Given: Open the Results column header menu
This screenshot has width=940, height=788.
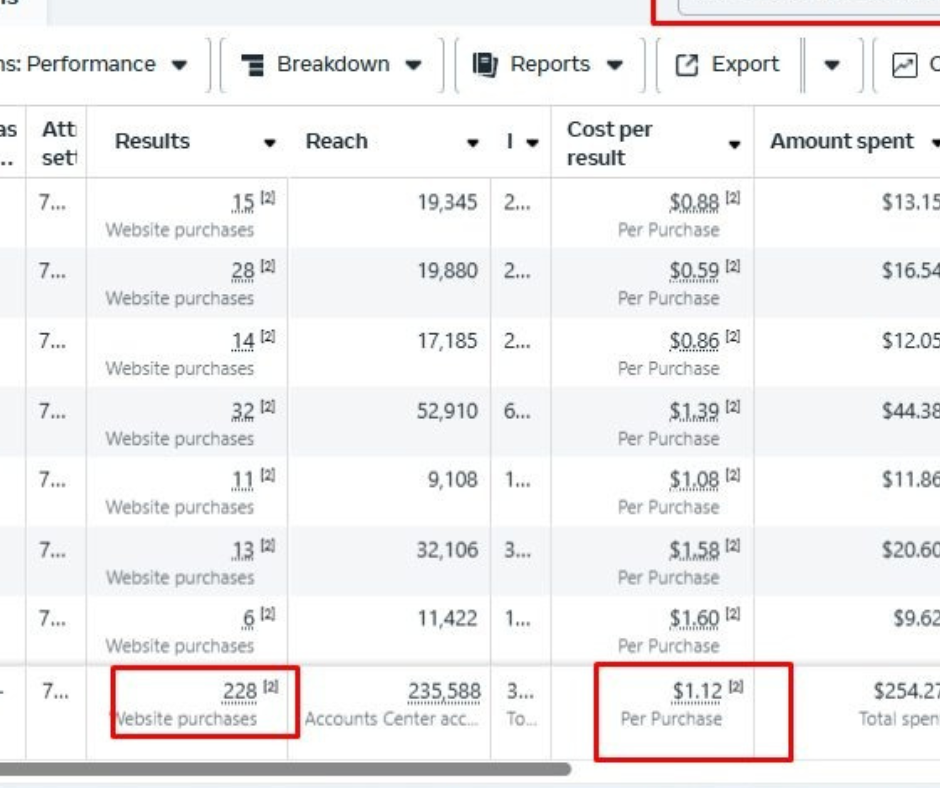Looking at the screenshot, I should click(270, 143).
